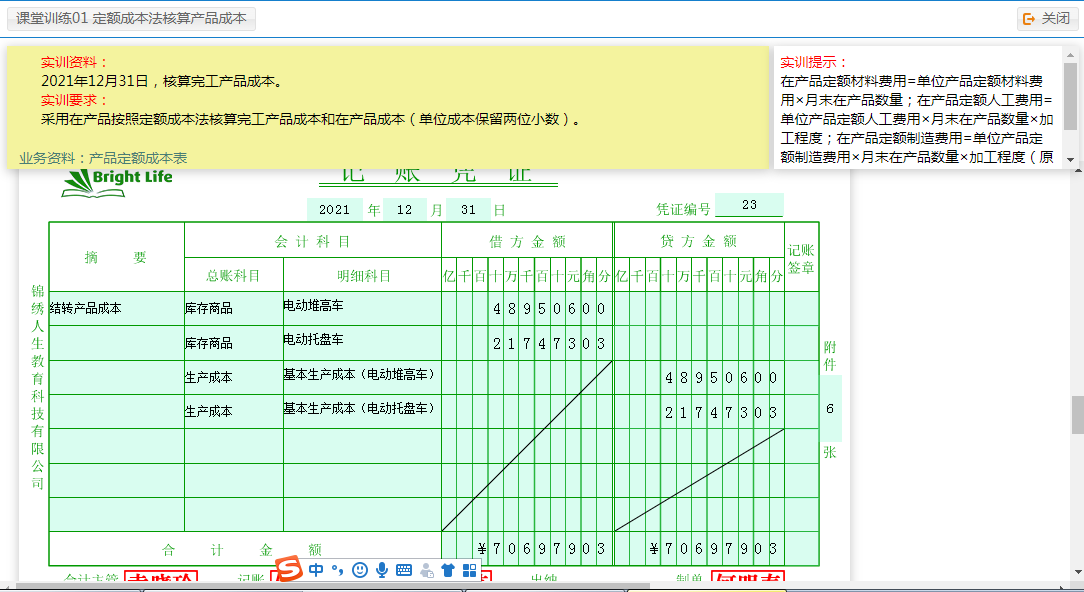This screenshot has height=592, width=1084.
Task: Click the hint panel scrollbar up arrow
Action: pyautogui.click(x=1070, y=55)
